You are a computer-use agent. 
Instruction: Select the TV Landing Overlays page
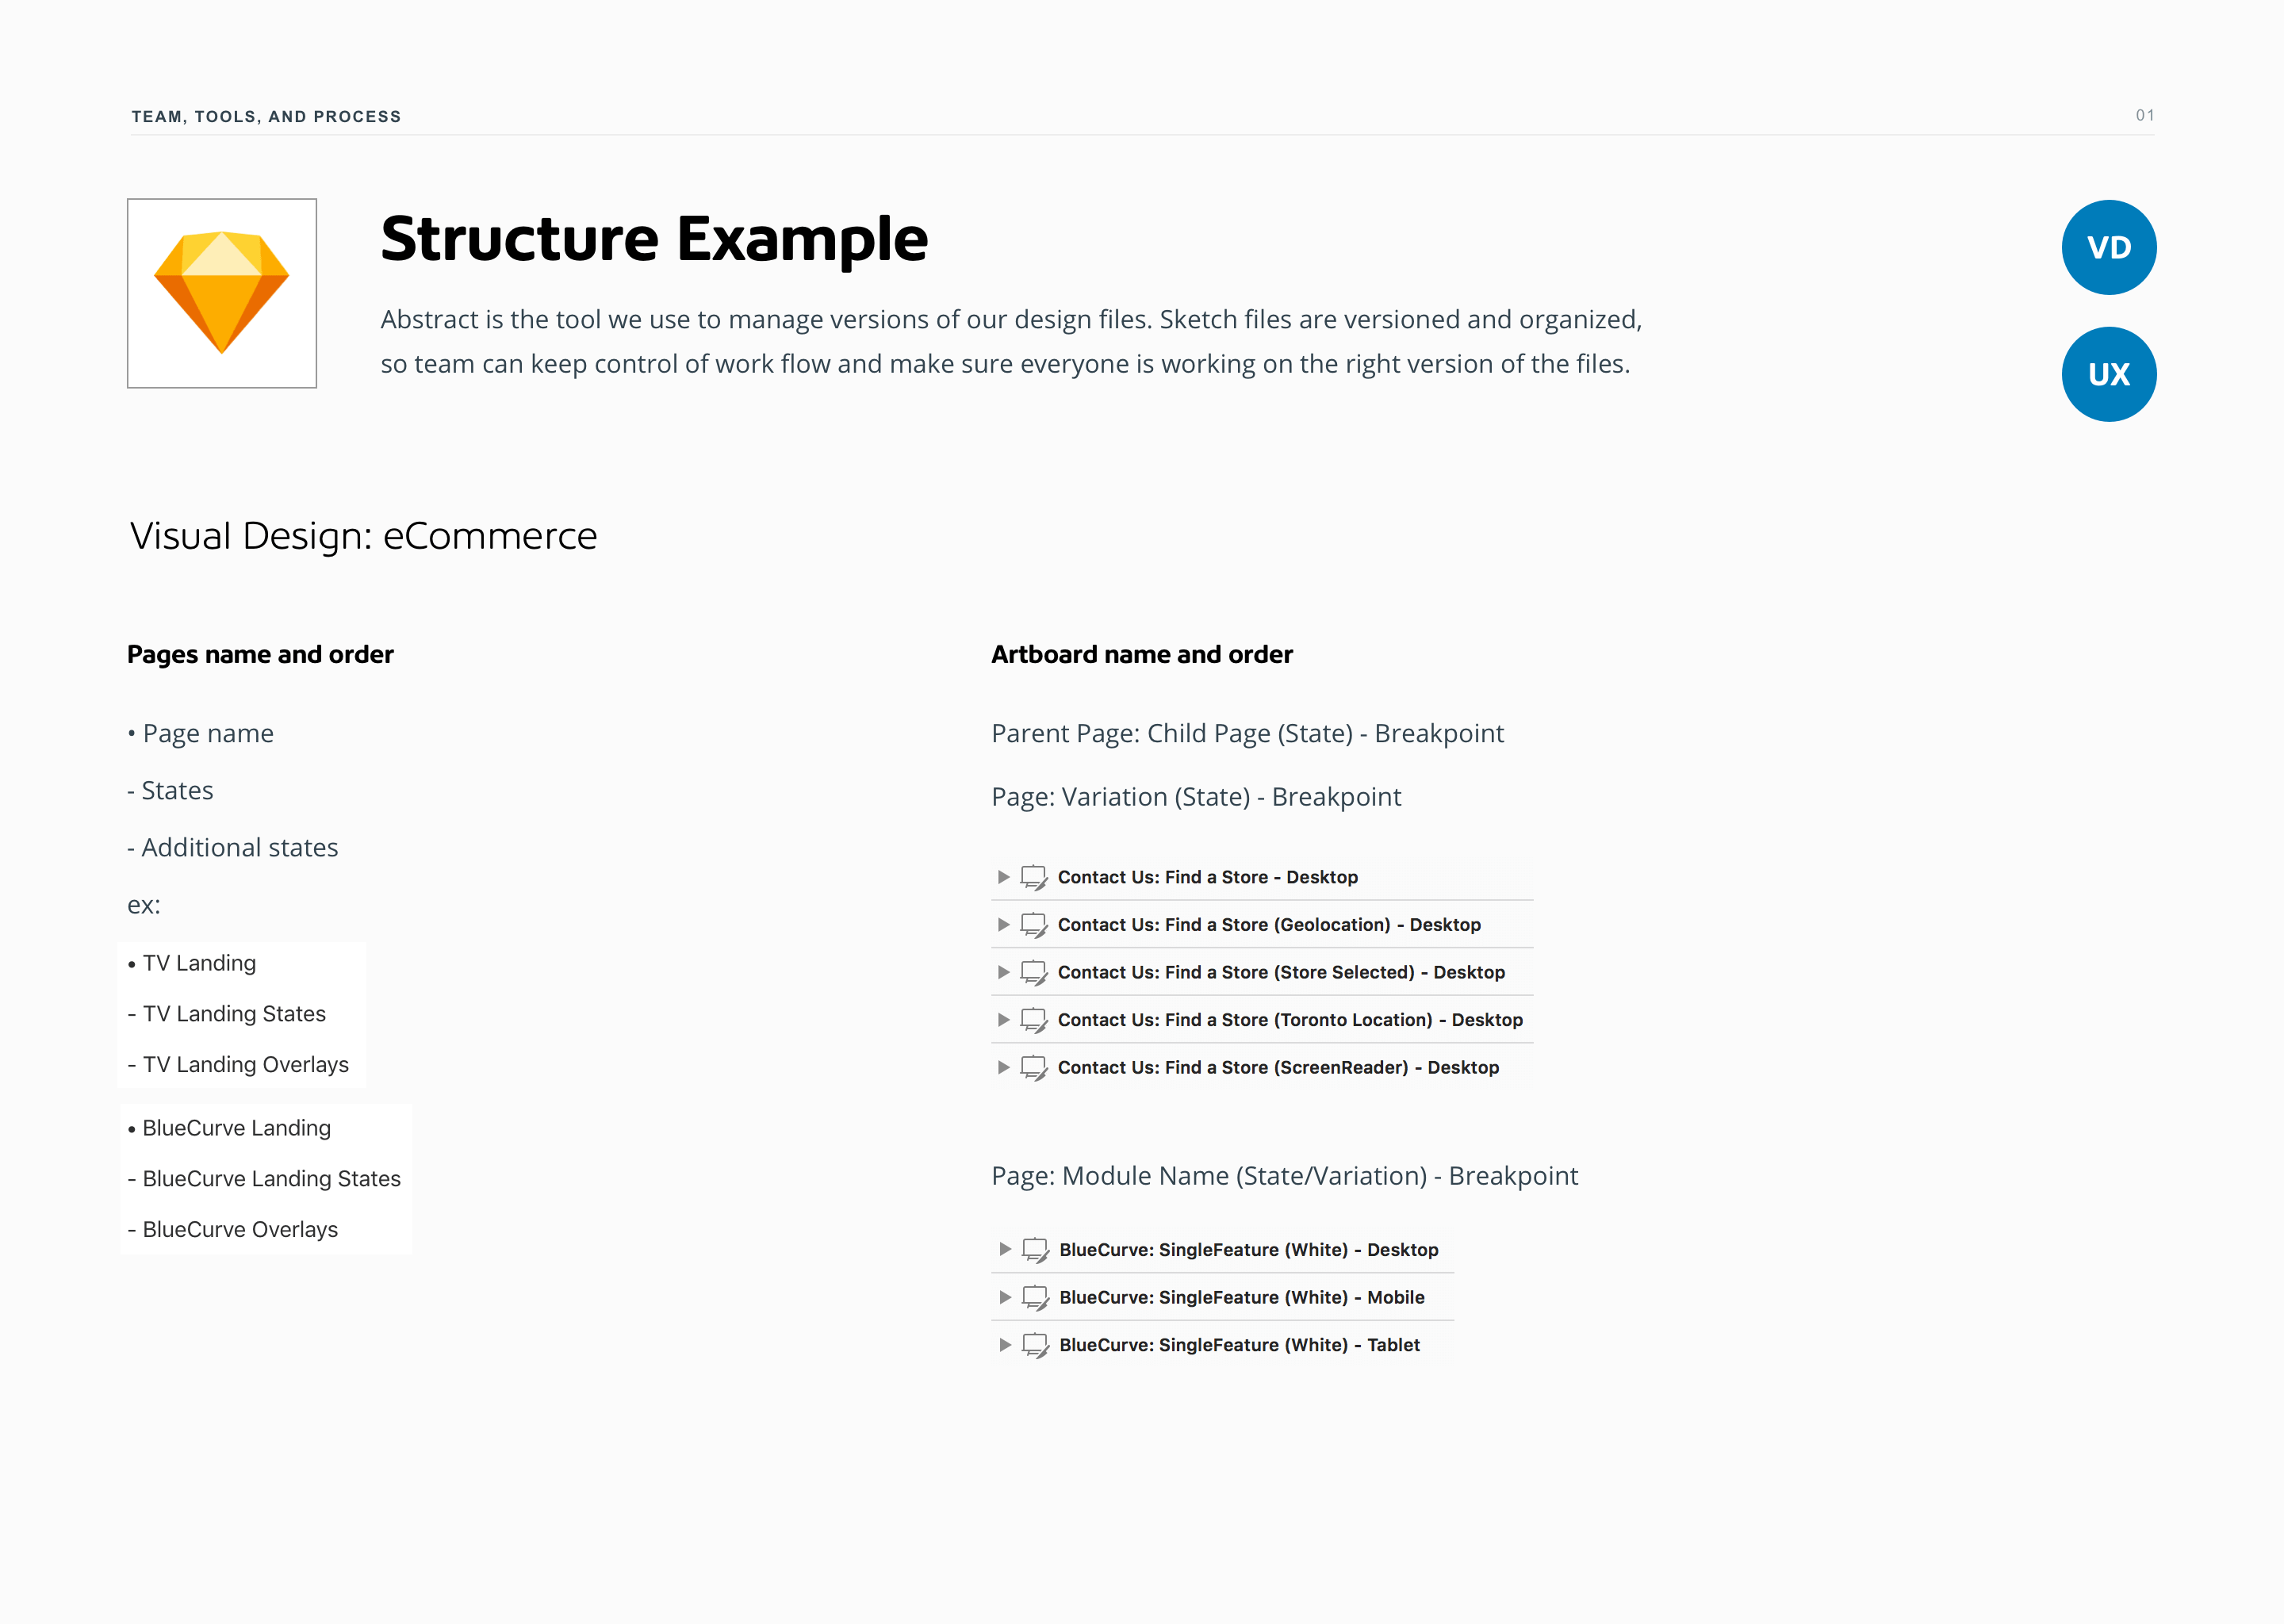coord(245,1064)
